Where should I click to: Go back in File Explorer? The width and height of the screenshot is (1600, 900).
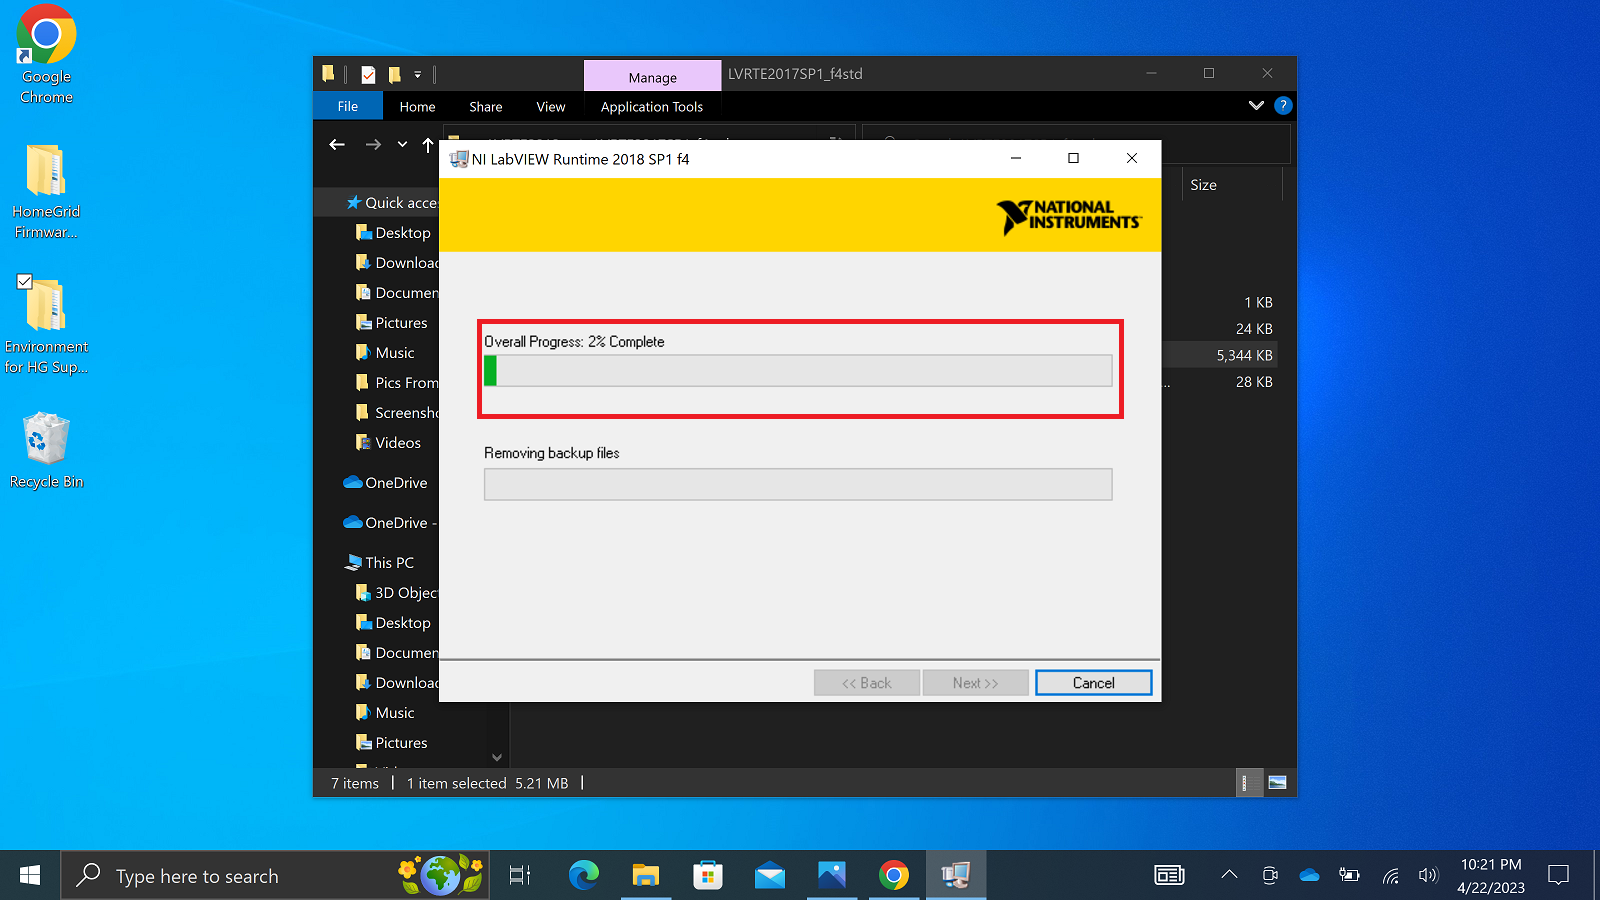tap(337, 144)
